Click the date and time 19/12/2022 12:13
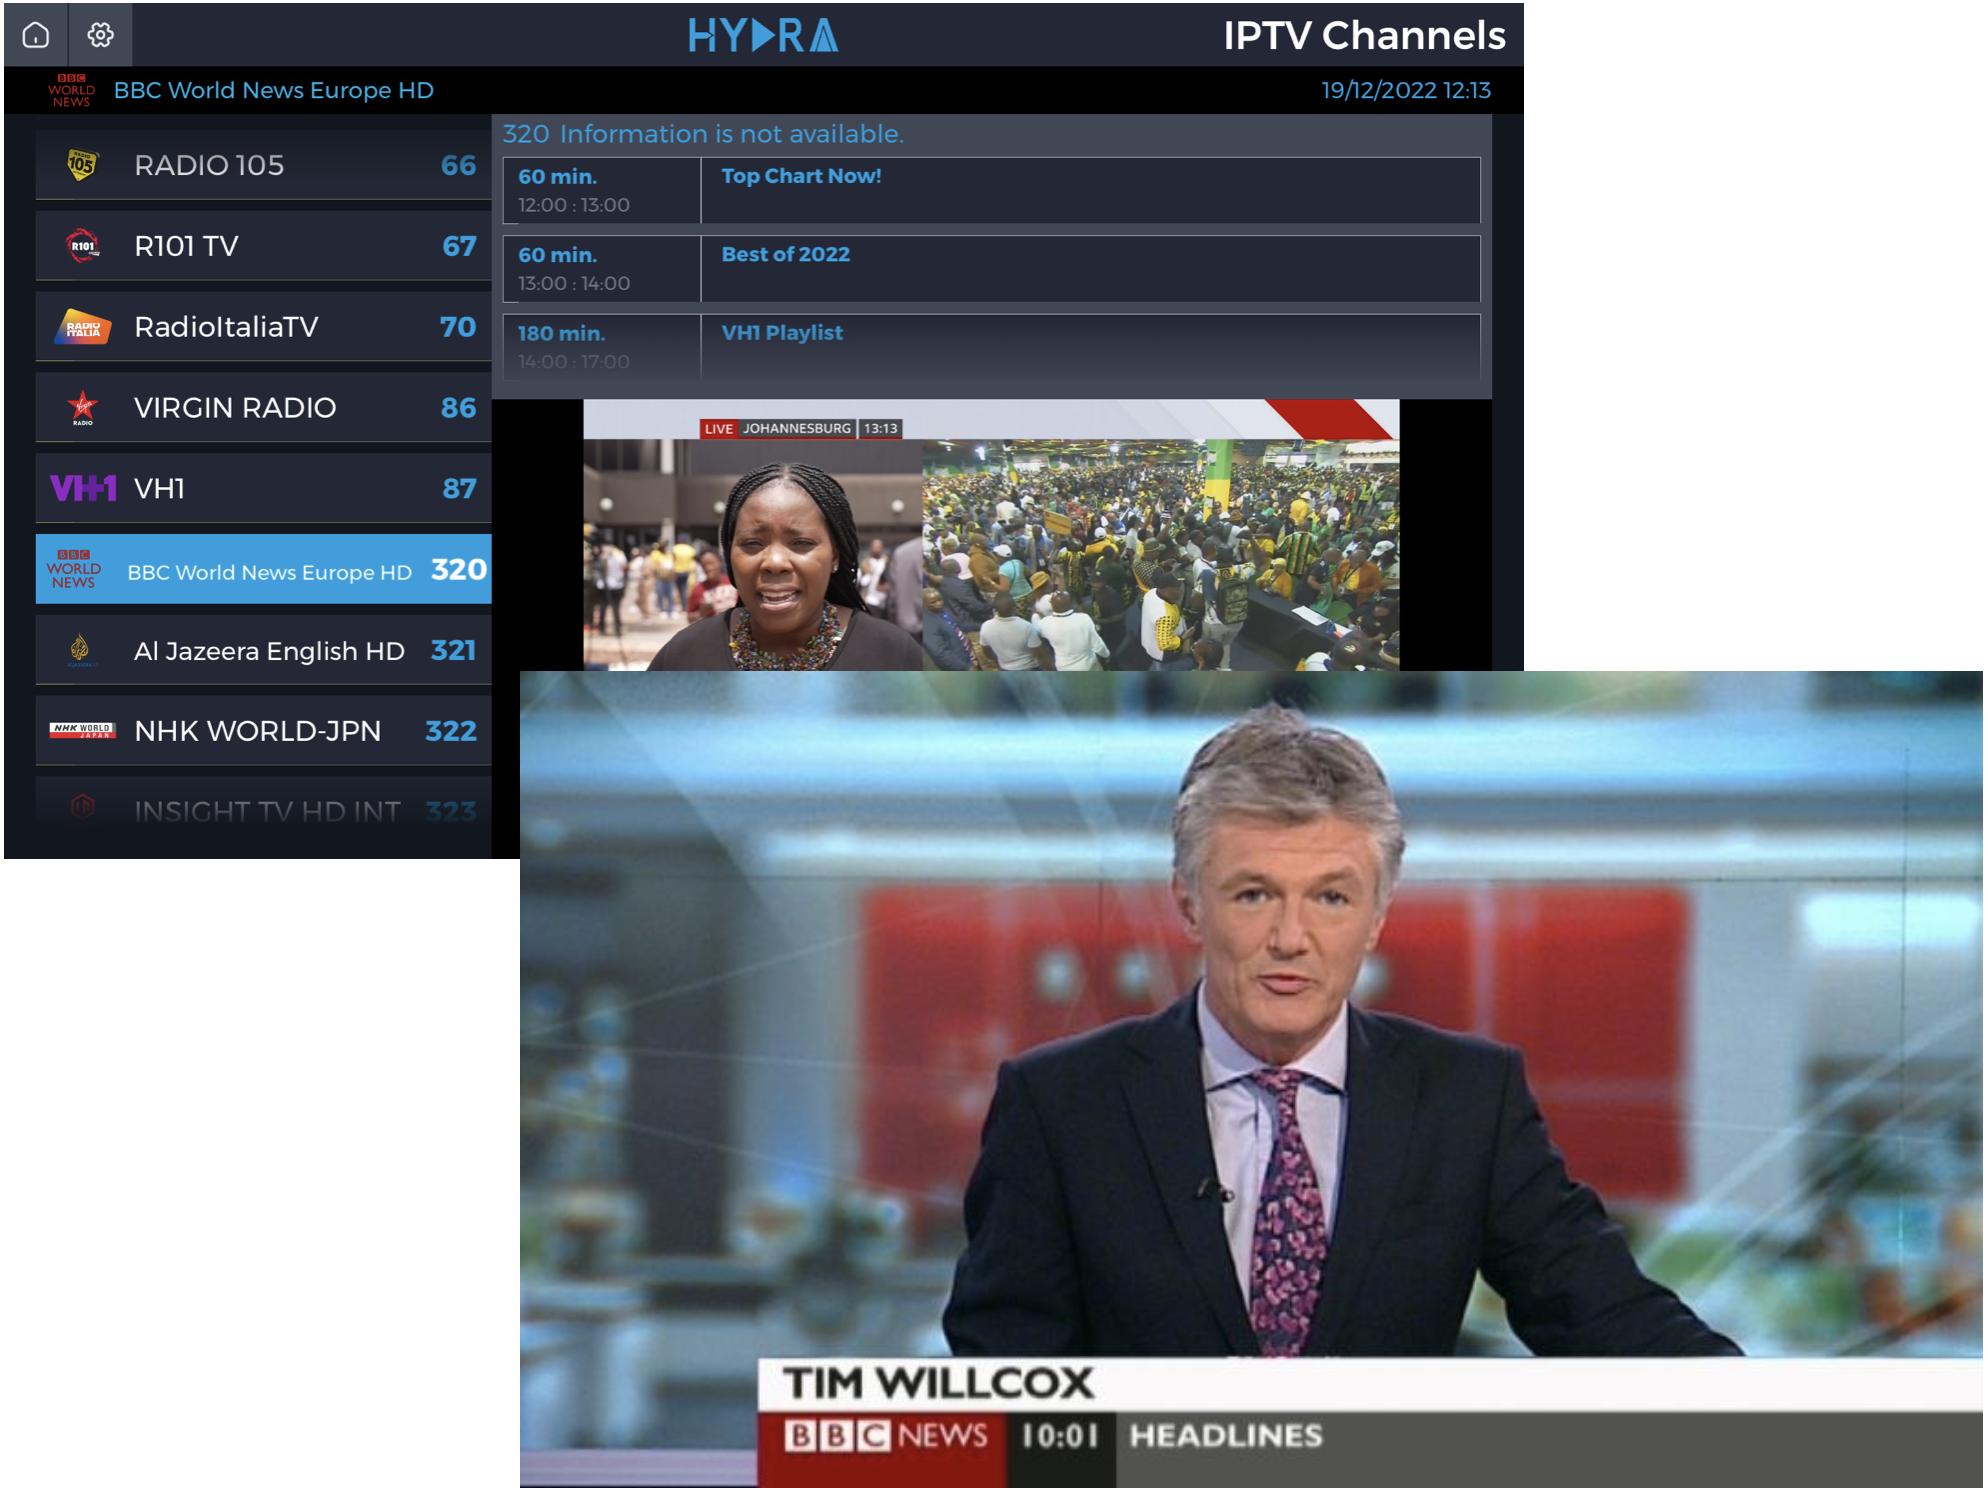The height and width of the screenshot is (1488, 1988). (x=1406, y=90)
